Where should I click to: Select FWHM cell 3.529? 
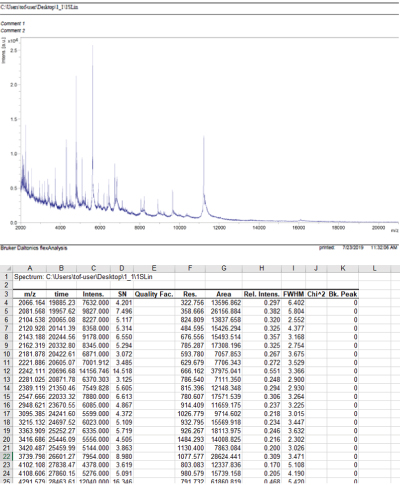pos(293,362)
